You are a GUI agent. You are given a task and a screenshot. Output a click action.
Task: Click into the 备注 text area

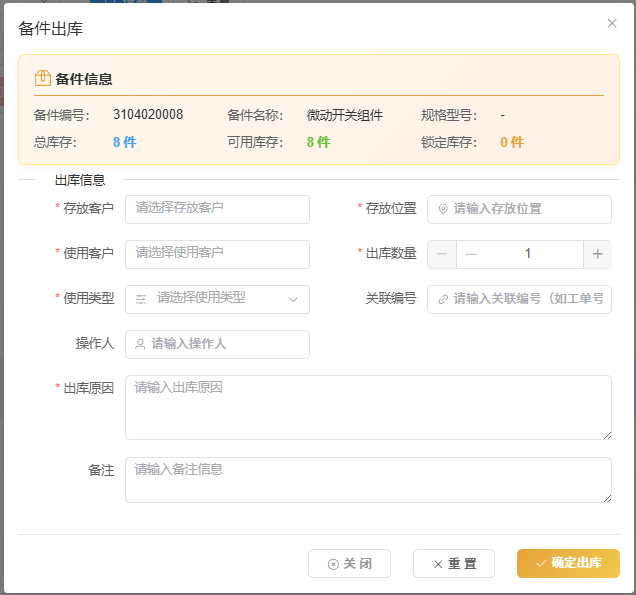pyautogui.click(x=367, y=479)
